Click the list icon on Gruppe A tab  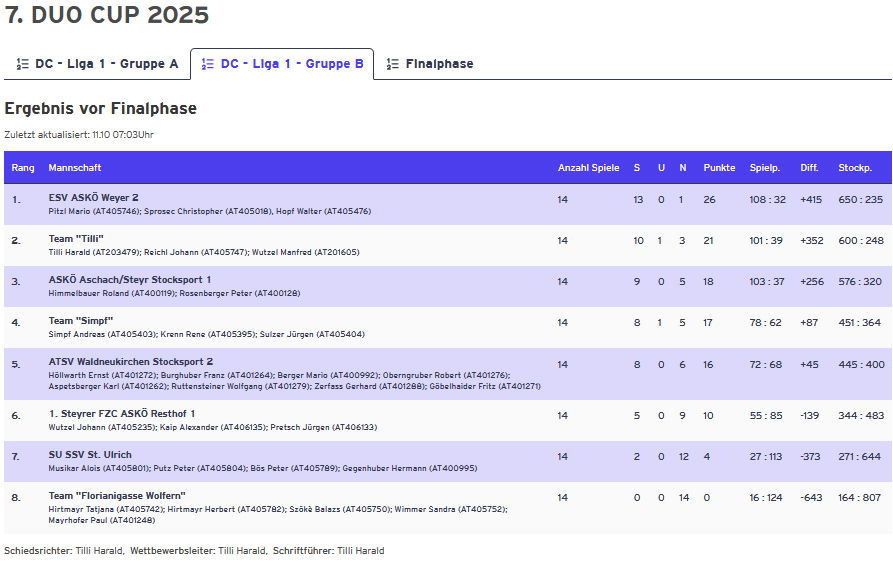coord(22,64)
